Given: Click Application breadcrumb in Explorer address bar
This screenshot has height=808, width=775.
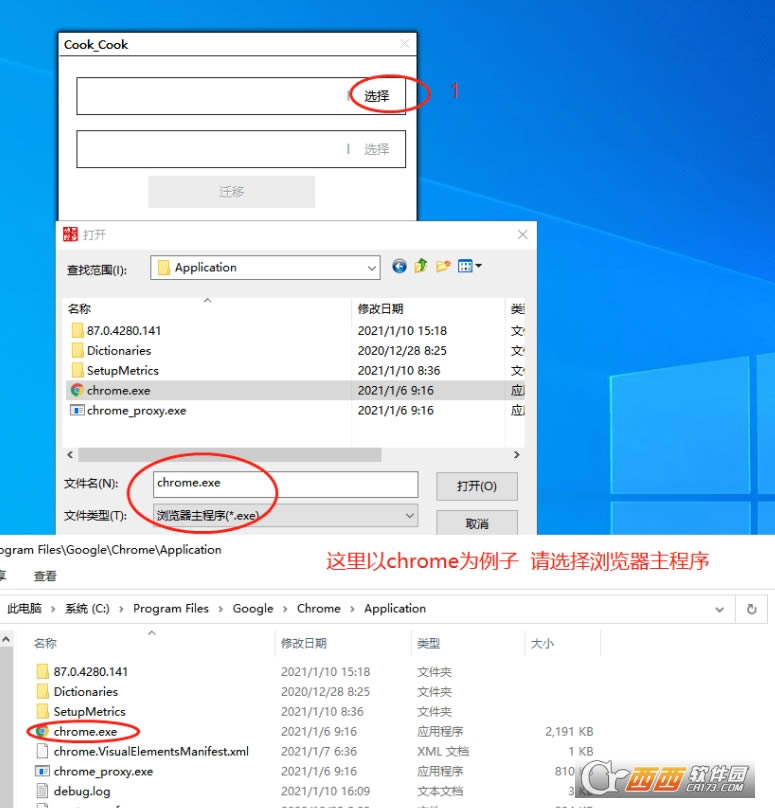Looking at the screenshot, I should pos(395,609).
